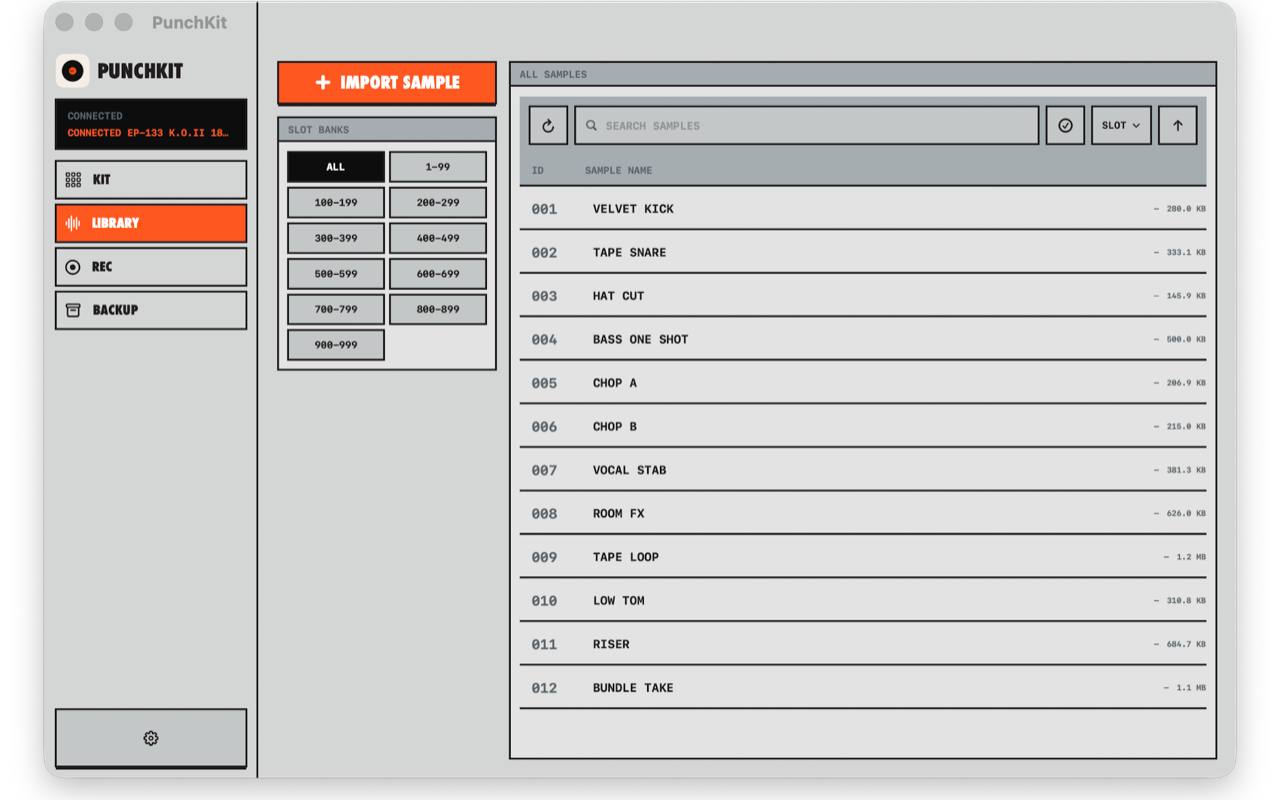This screenshot has height=800, width=1280.
Task: Select slot bank 300-399
Action: coord(336,238)
